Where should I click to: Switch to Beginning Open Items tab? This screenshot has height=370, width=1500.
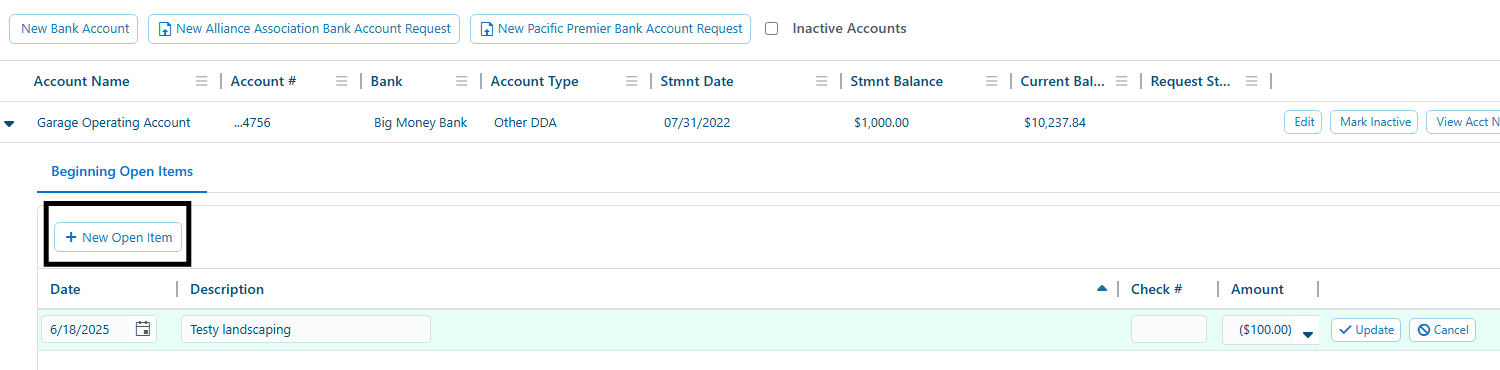coord(122,171)
